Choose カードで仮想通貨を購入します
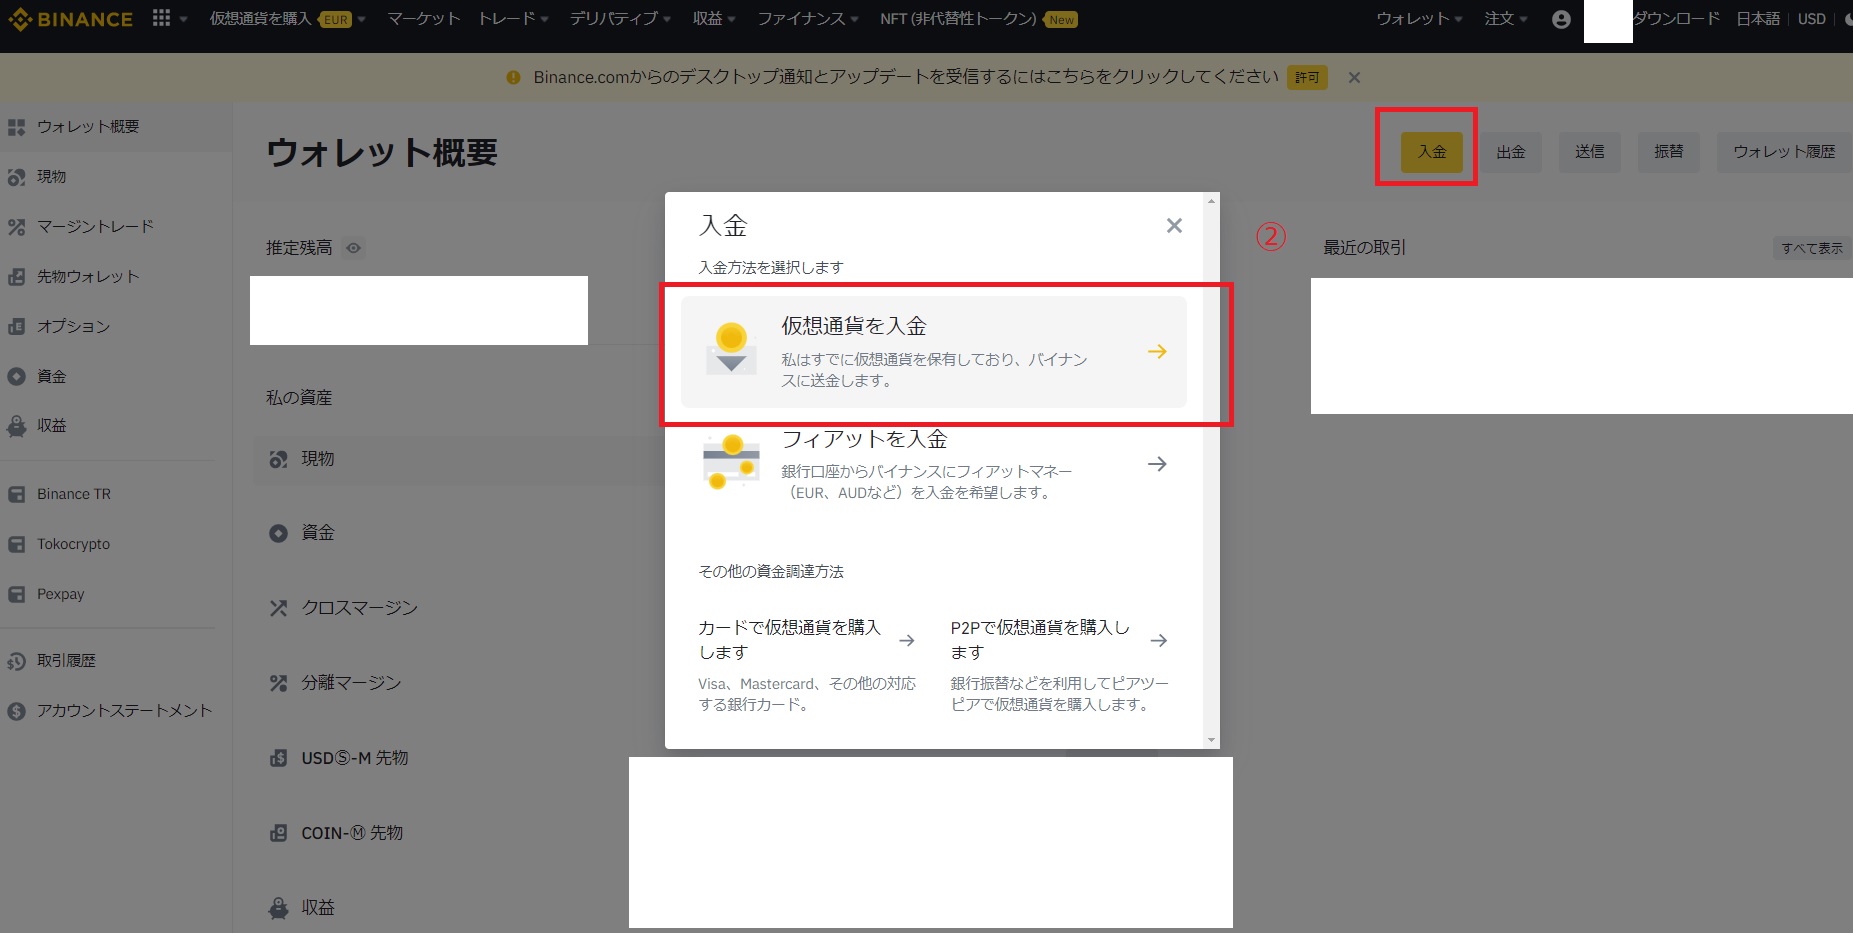The width and height of the screenshot is (1853, 933). tap(807, 665)
